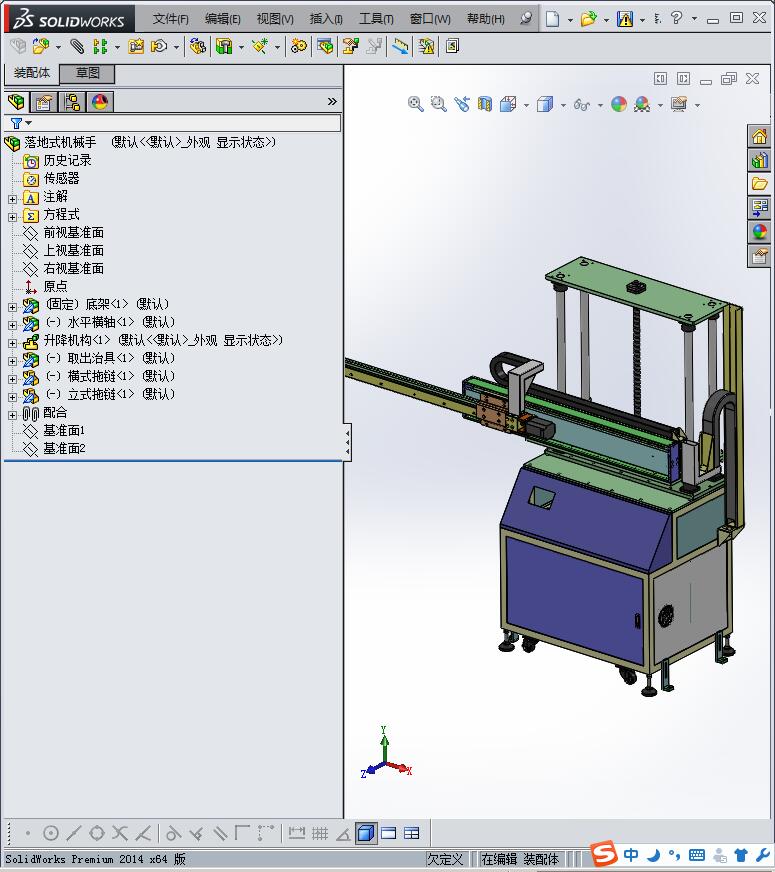Open the View Palette task pane
Screen dimensions: 775x872
click(x=759, y=208)
